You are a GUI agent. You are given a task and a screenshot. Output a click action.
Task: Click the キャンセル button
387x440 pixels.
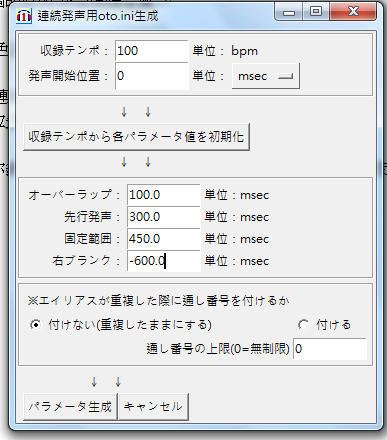click(154, 406)
